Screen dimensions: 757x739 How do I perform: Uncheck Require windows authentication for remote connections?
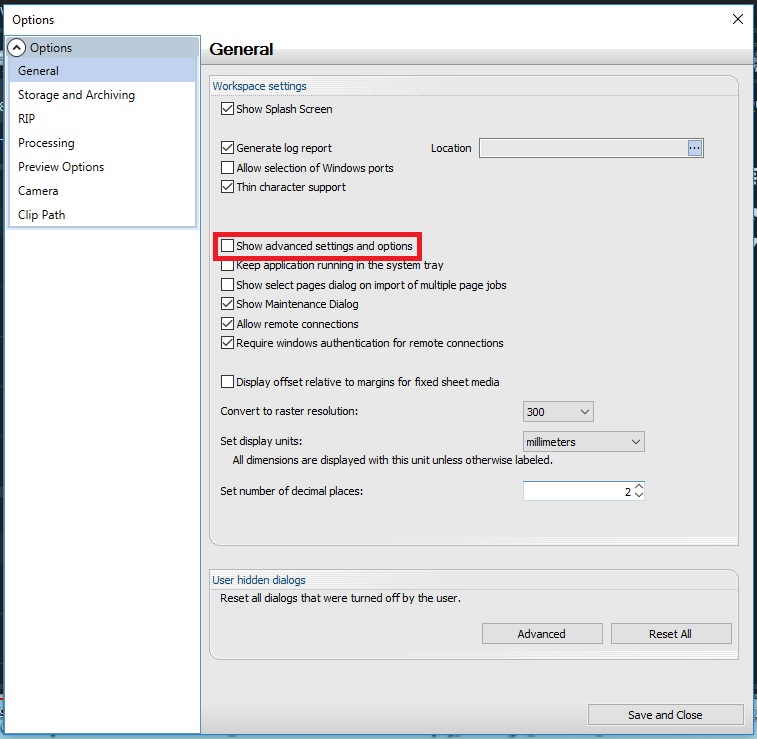click(x=227, y=343)
